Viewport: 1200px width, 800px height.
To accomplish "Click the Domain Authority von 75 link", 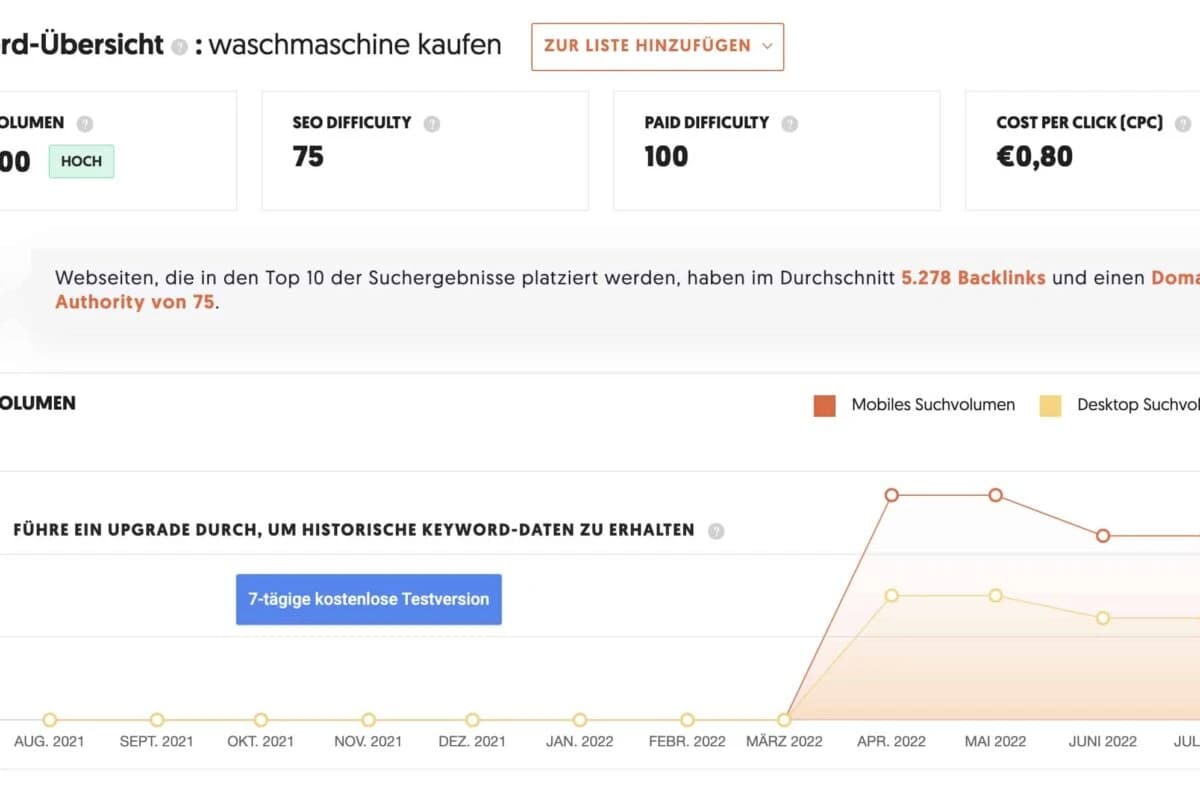I will tap(135, 302).
